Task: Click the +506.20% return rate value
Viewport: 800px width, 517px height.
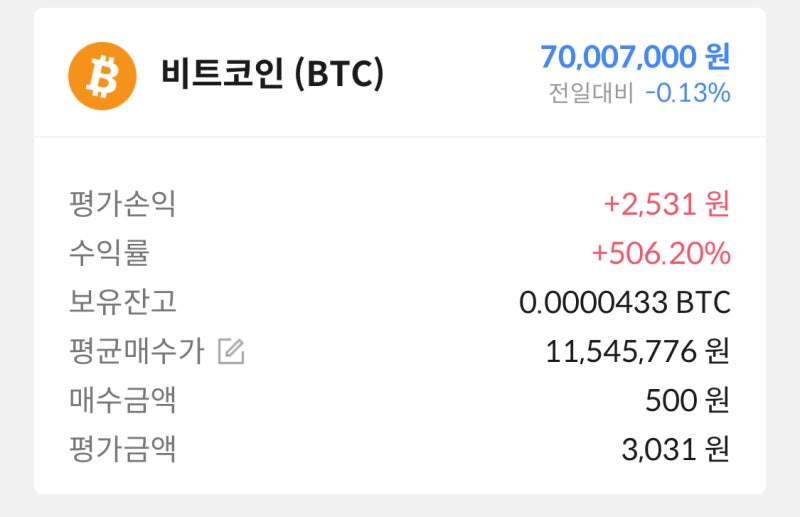Action: coord(661,253)
